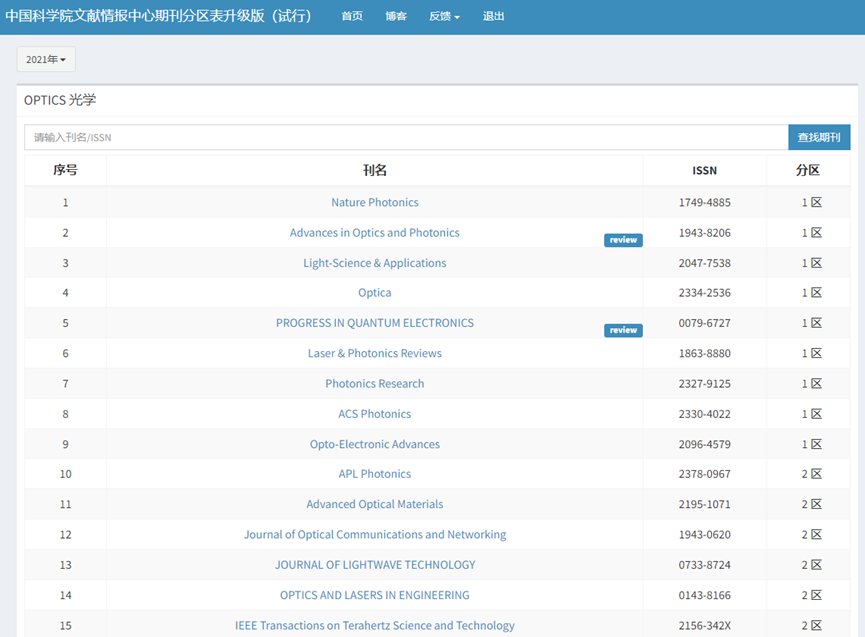Click the 查找期刊 search button
This screenshot has width=865, height=637.
pyautogui.click(x=819, y=137)
